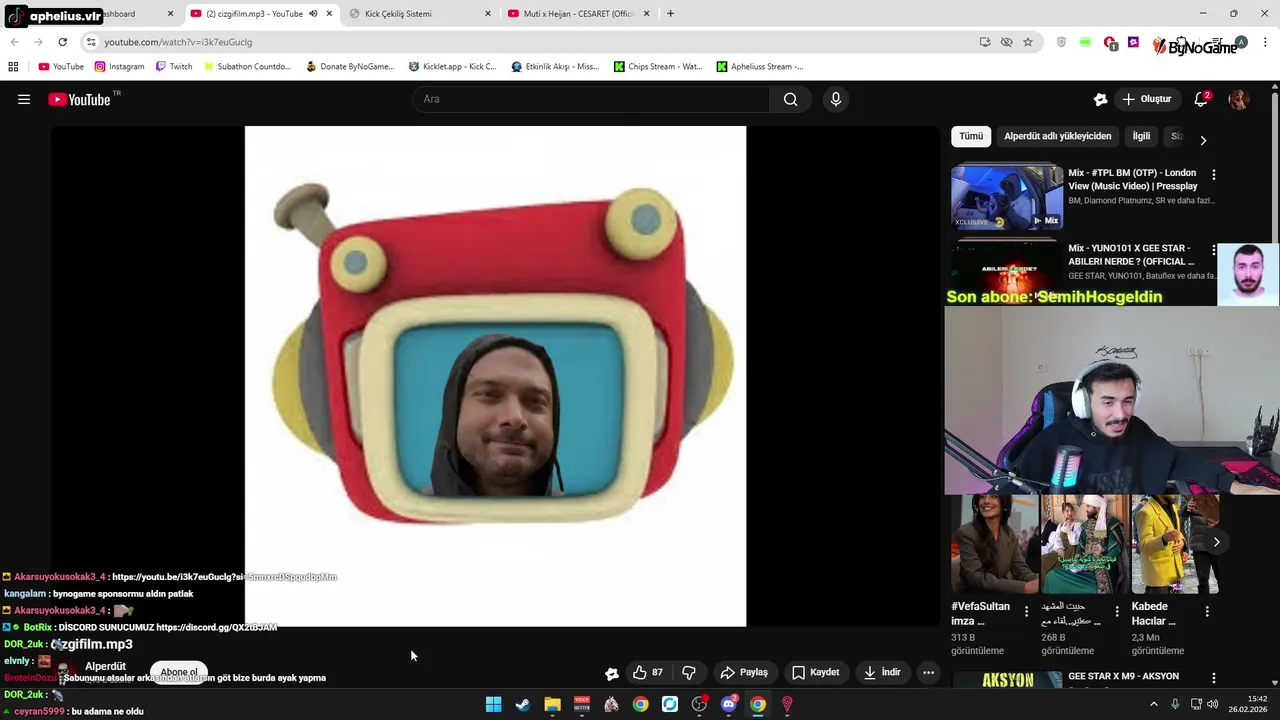Focus the YouTube Ara search field
This screenshot has width=1280, height=720.
tap(590, 99)
